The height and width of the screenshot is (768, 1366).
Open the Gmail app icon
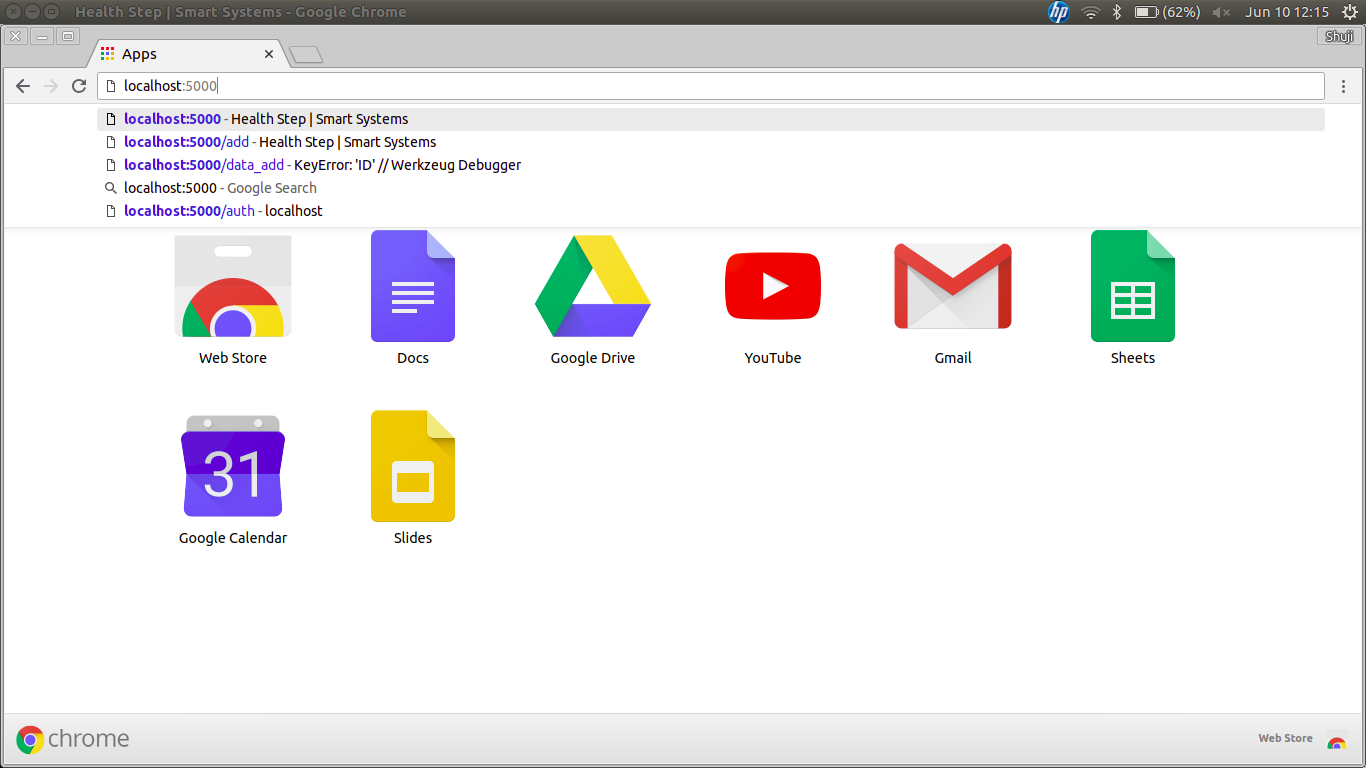[x=953, y=286]
